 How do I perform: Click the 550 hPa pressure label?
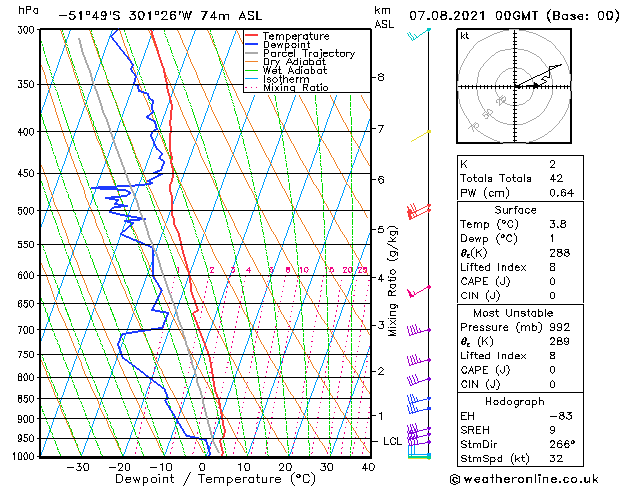pos(28,244)
